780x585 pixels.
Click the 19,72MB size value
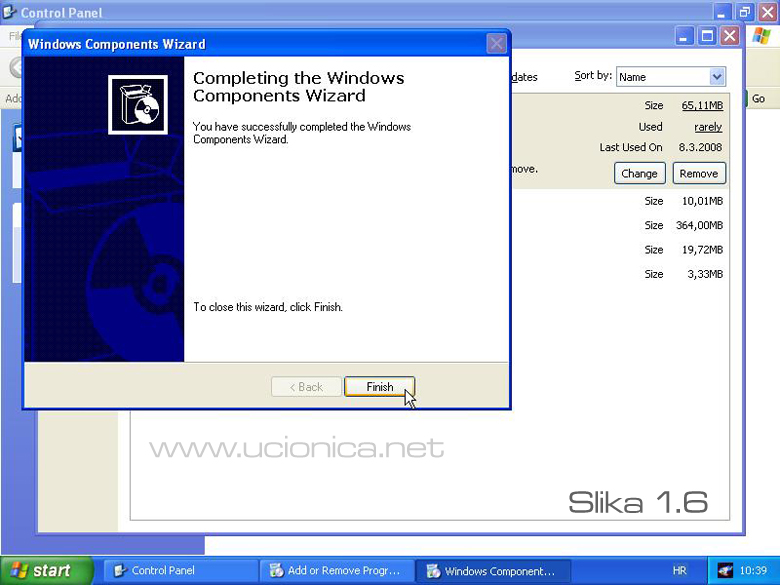[x=702, y=250]
